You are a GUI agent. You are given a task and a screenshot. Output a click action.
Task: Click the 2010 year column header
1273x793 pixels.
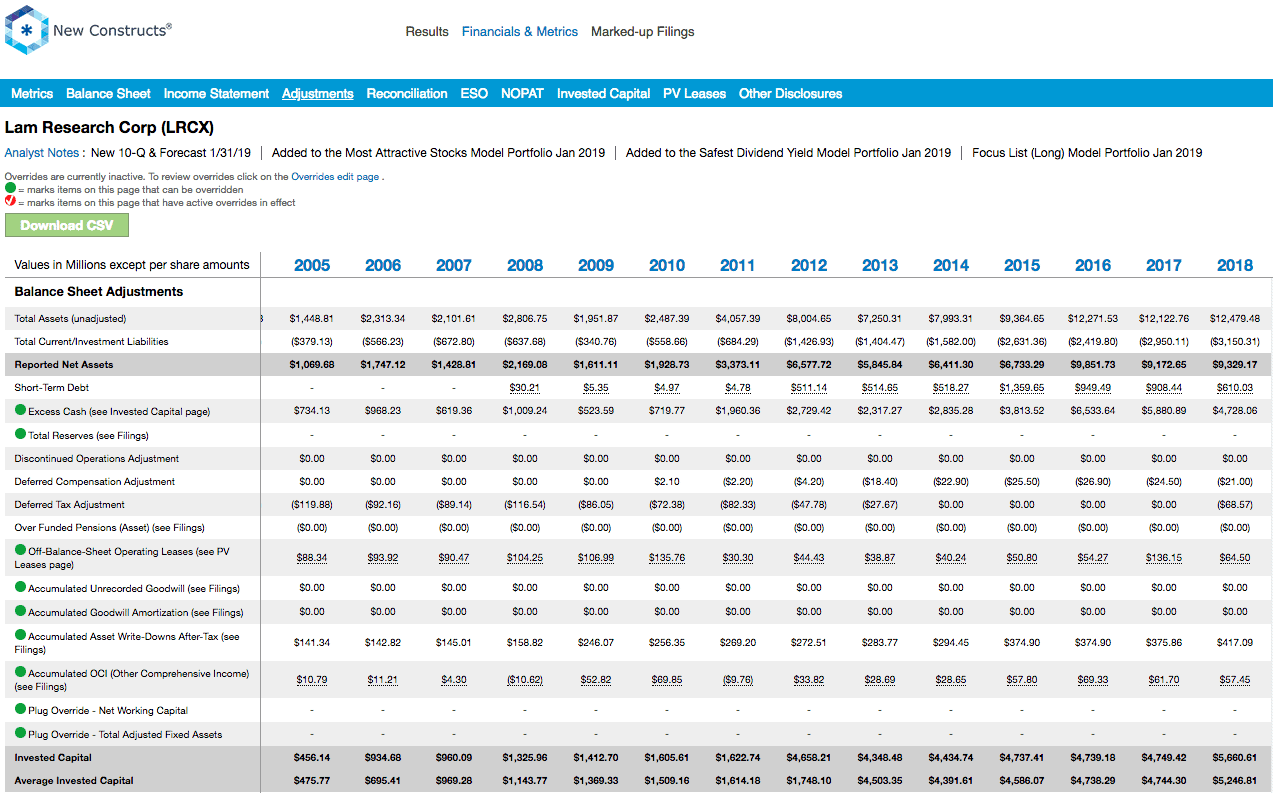tap(667, 265)
